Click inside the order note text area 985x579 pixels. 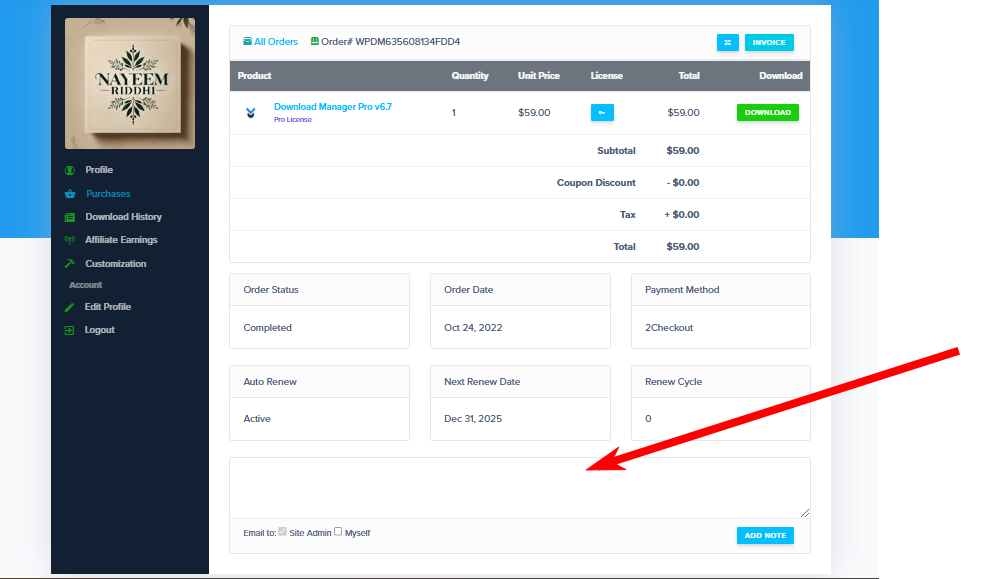pyautogui.click(x=520, y=488)
